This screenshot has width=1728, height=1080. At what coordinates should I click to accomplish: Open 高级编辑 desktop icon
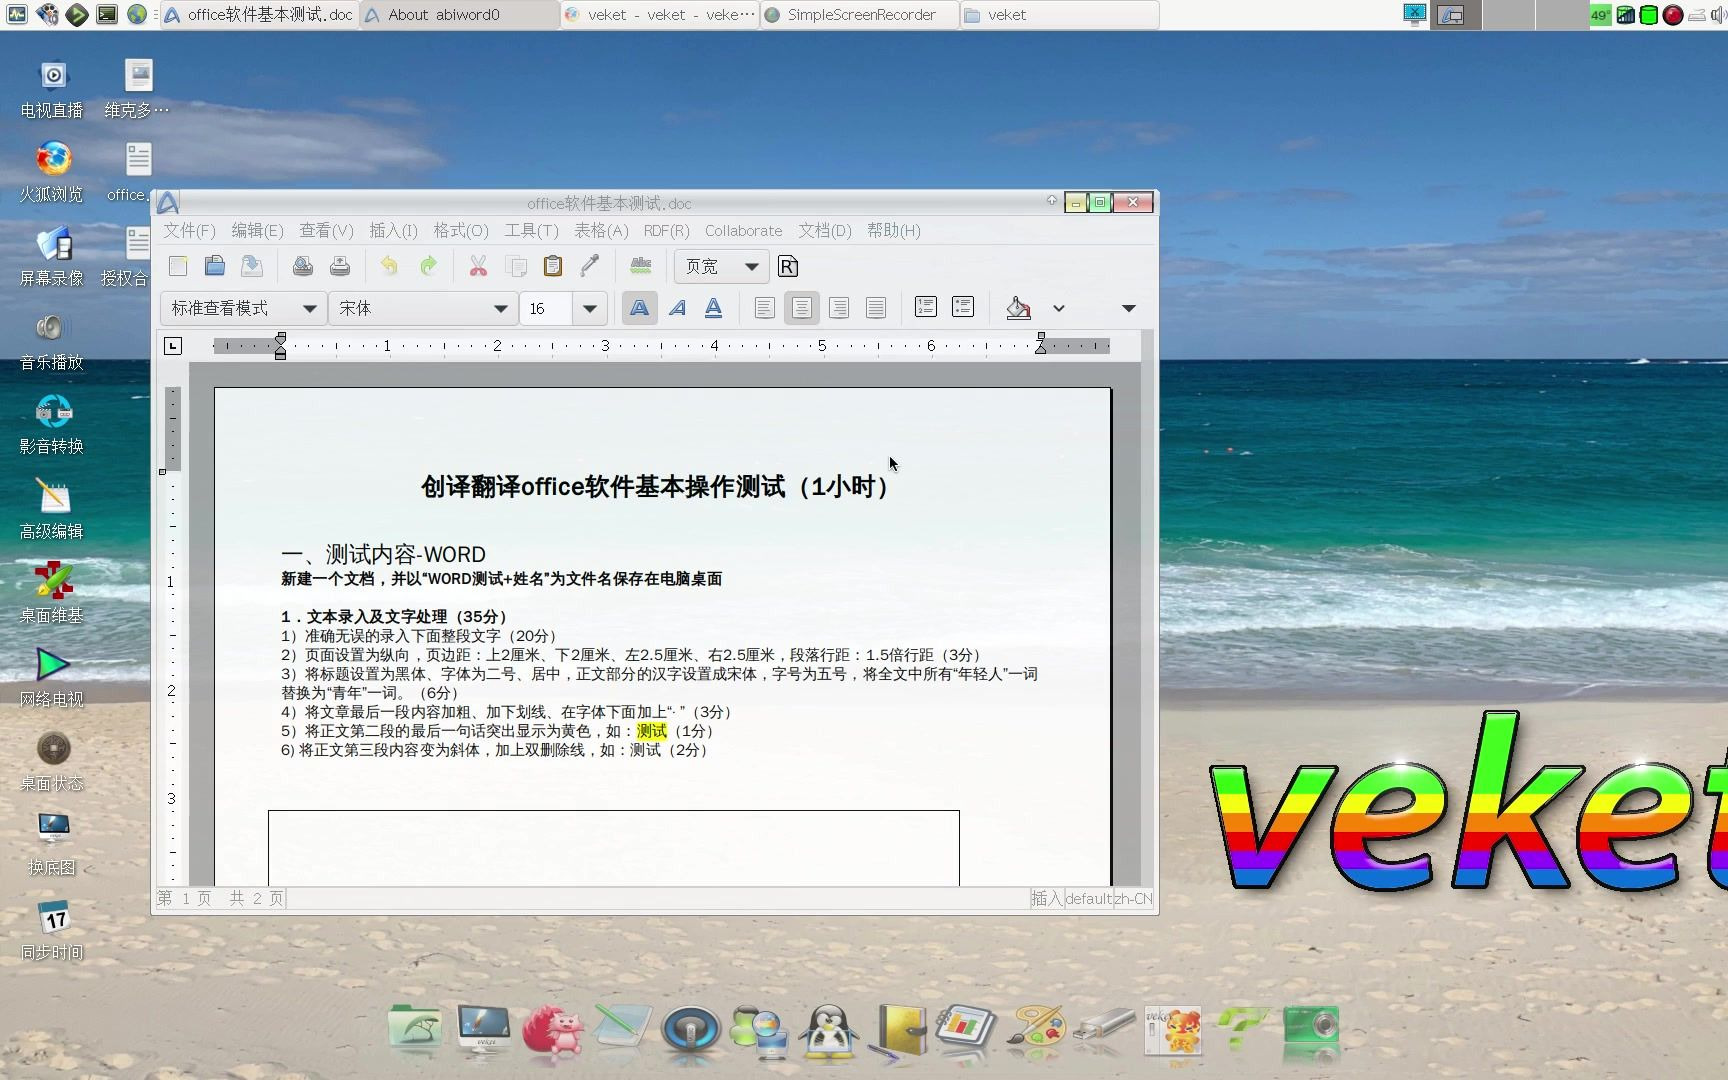pos(52,509)
